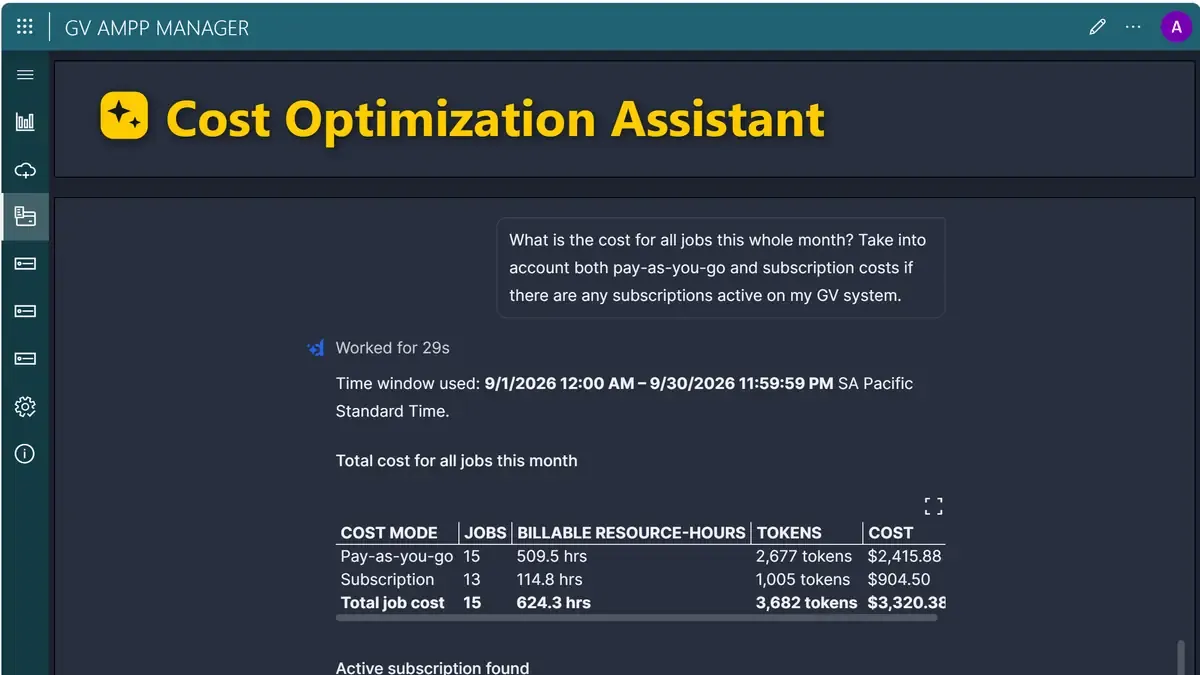Open the purple user avatar A
This screenshot has width=1200, height=675.
[x=1174, y=27]
